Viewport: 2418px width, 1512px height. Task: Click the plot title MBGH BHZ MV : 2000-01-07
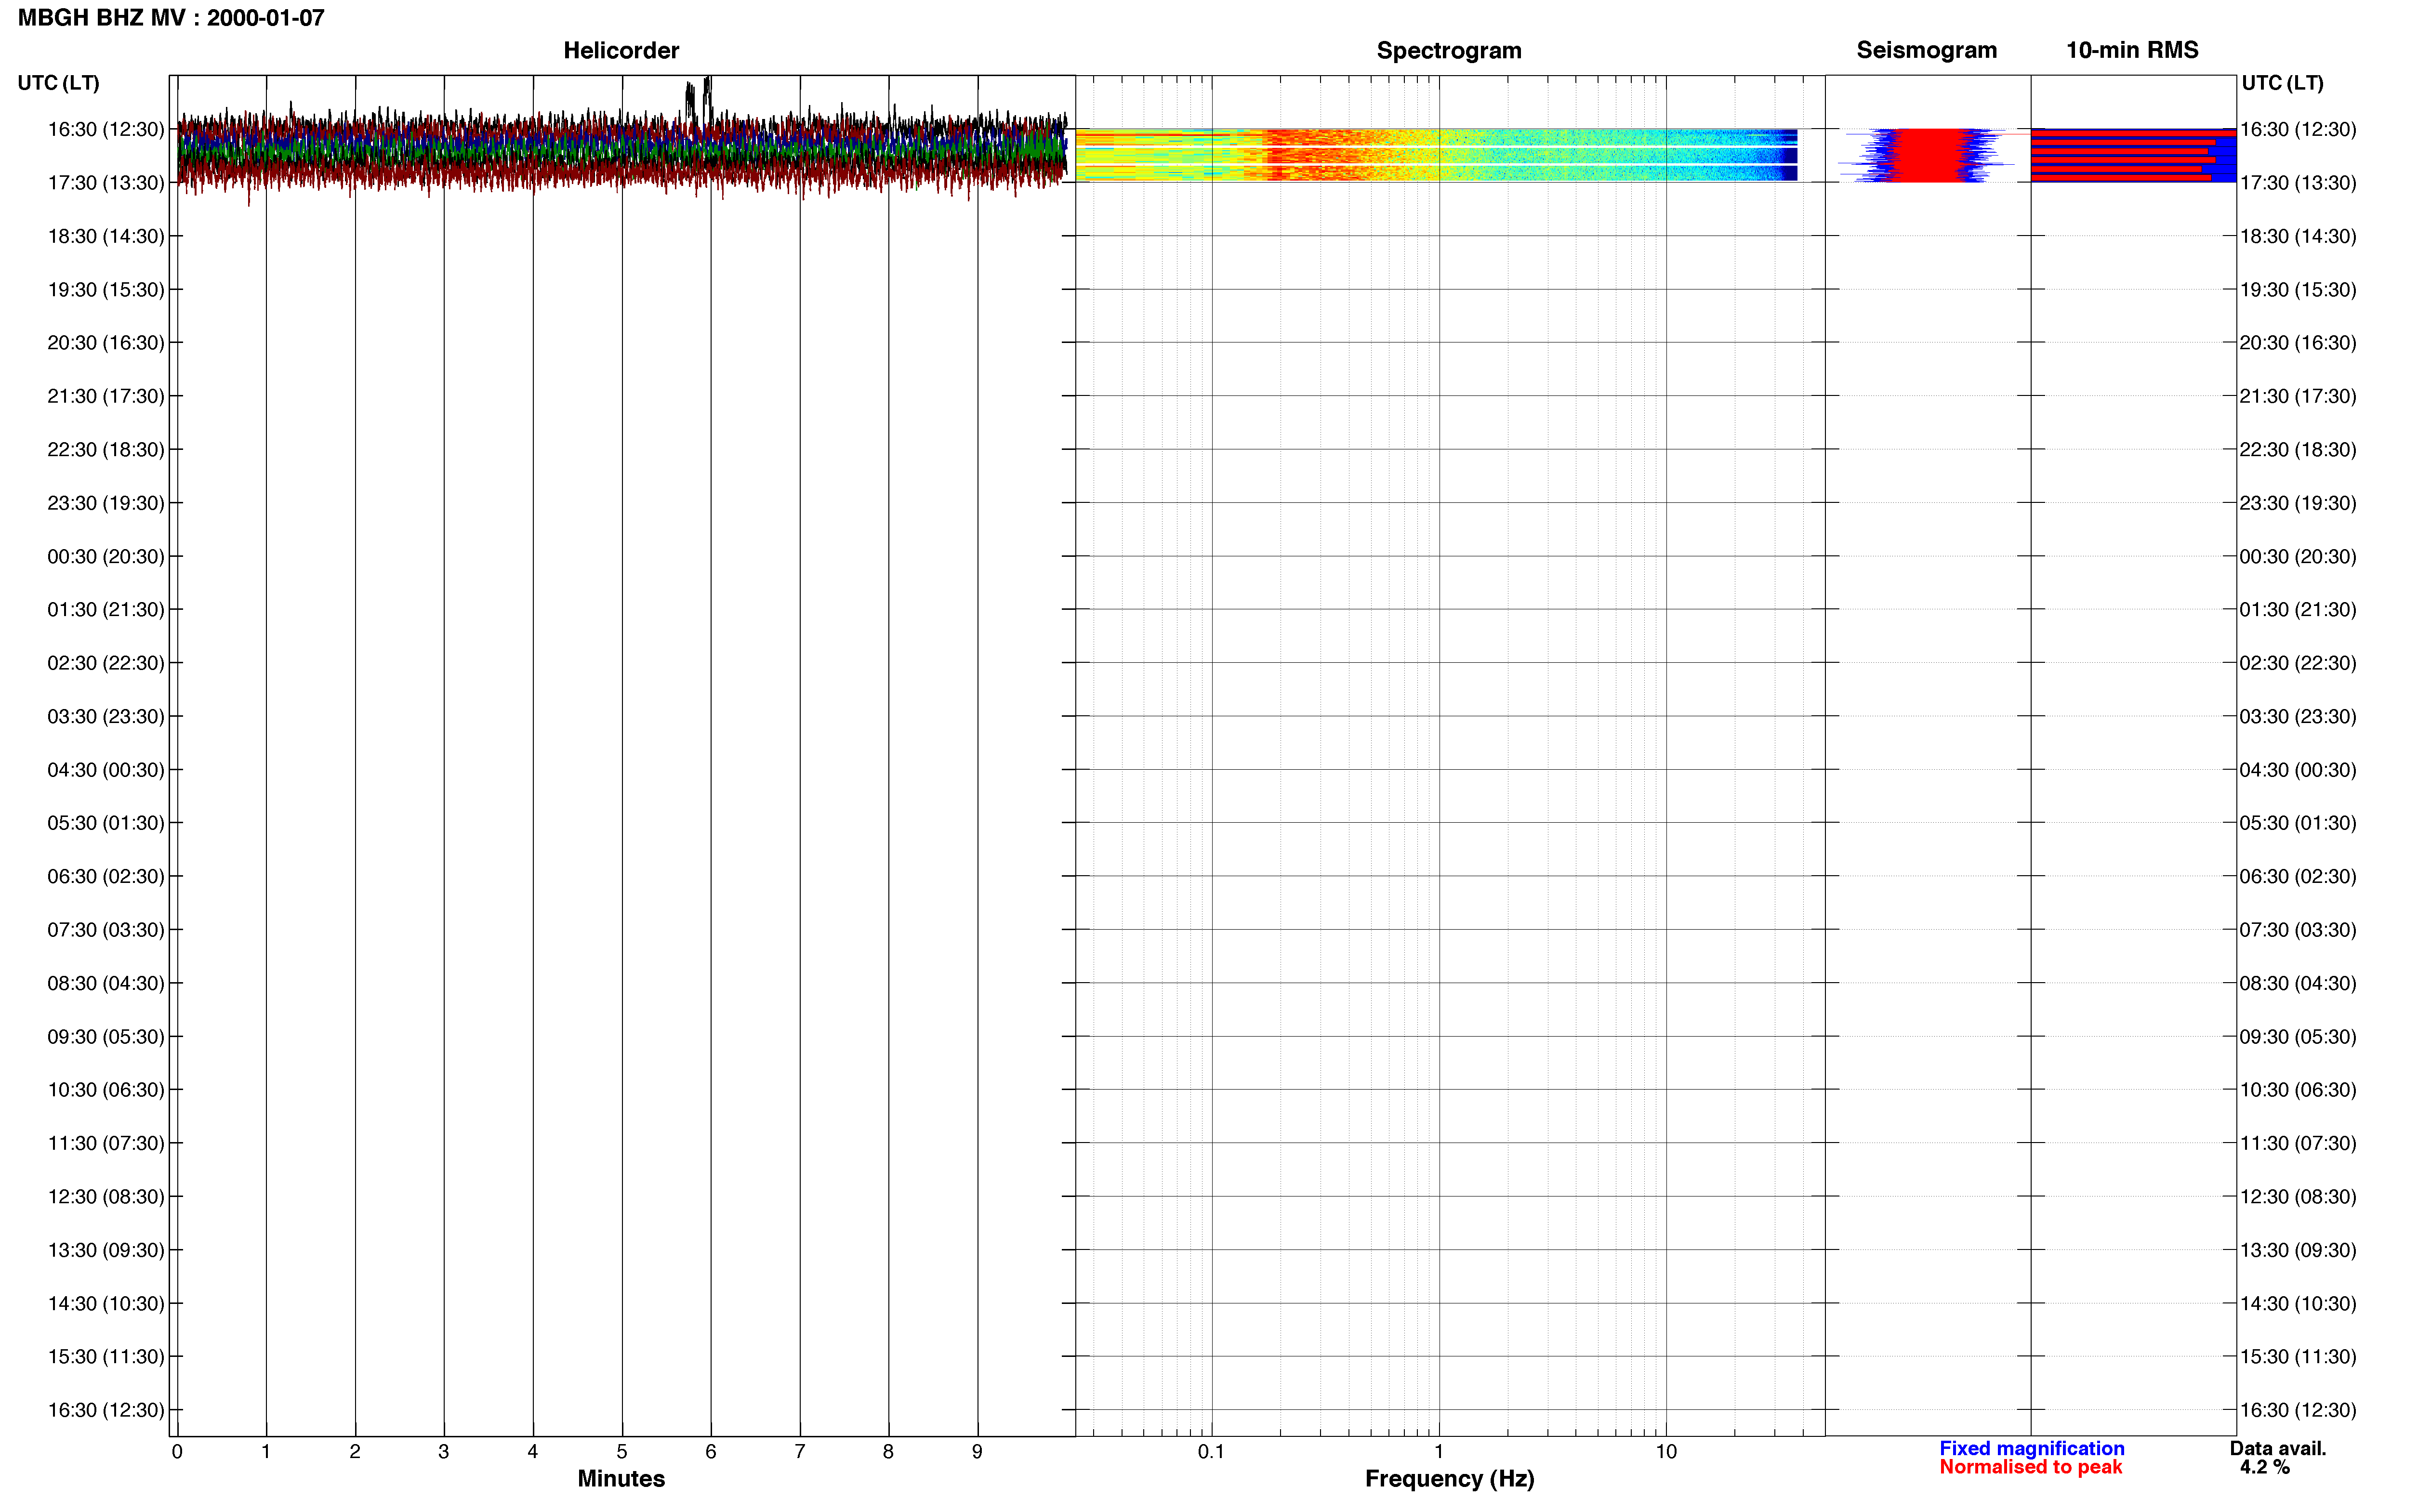(171, 18)
